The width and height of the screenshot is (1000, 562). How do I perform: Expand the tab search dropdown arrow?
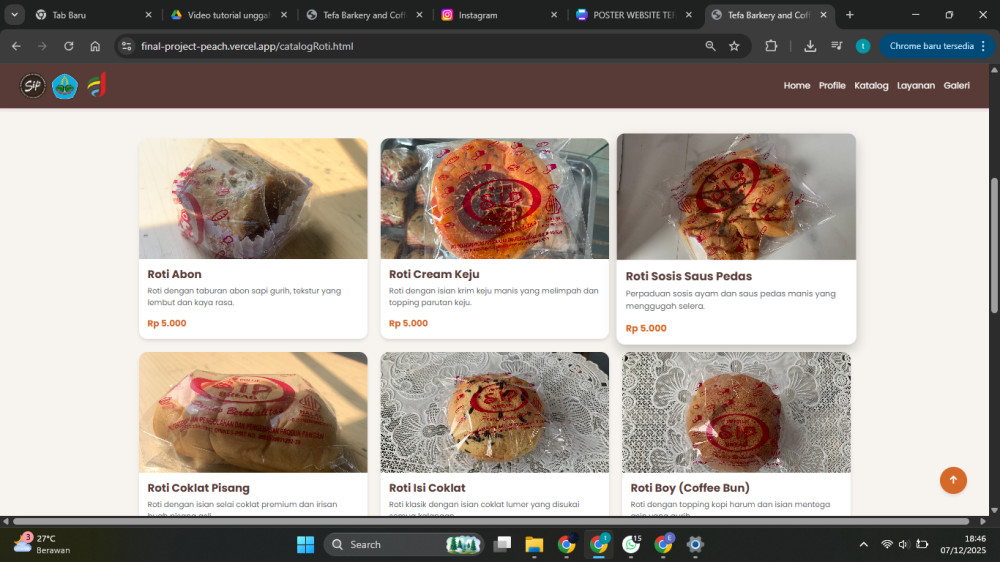coord(15,15)
